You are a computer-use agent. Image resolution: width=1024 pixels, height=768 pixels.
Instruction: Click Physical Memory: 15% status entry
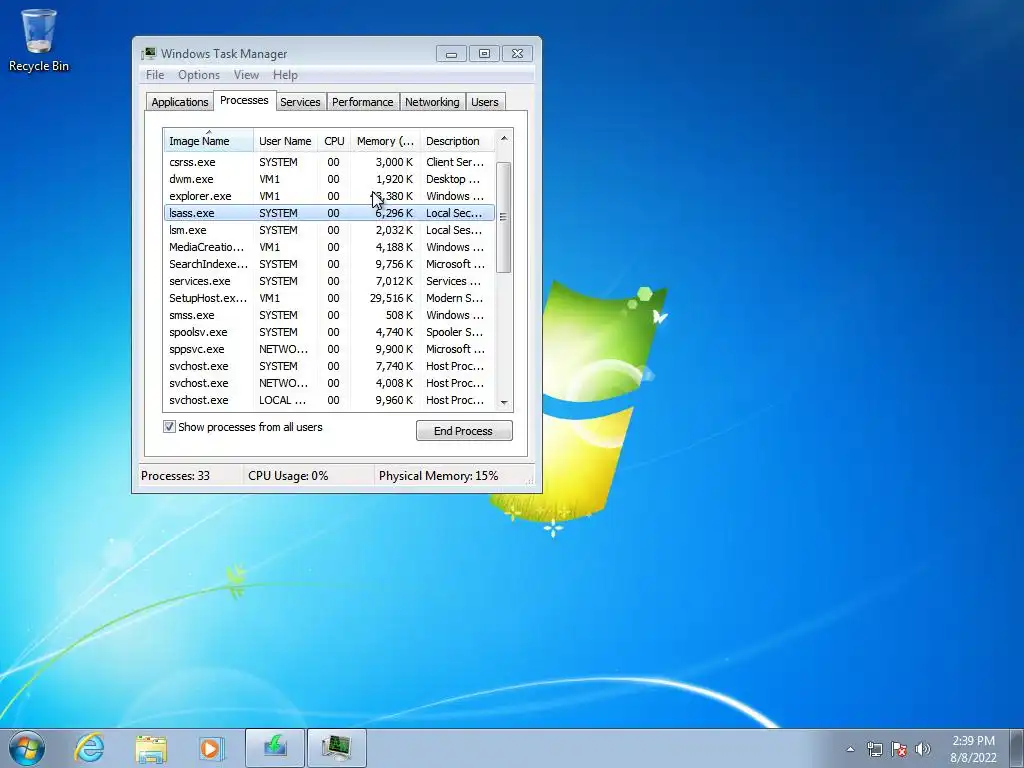[438, 476]
